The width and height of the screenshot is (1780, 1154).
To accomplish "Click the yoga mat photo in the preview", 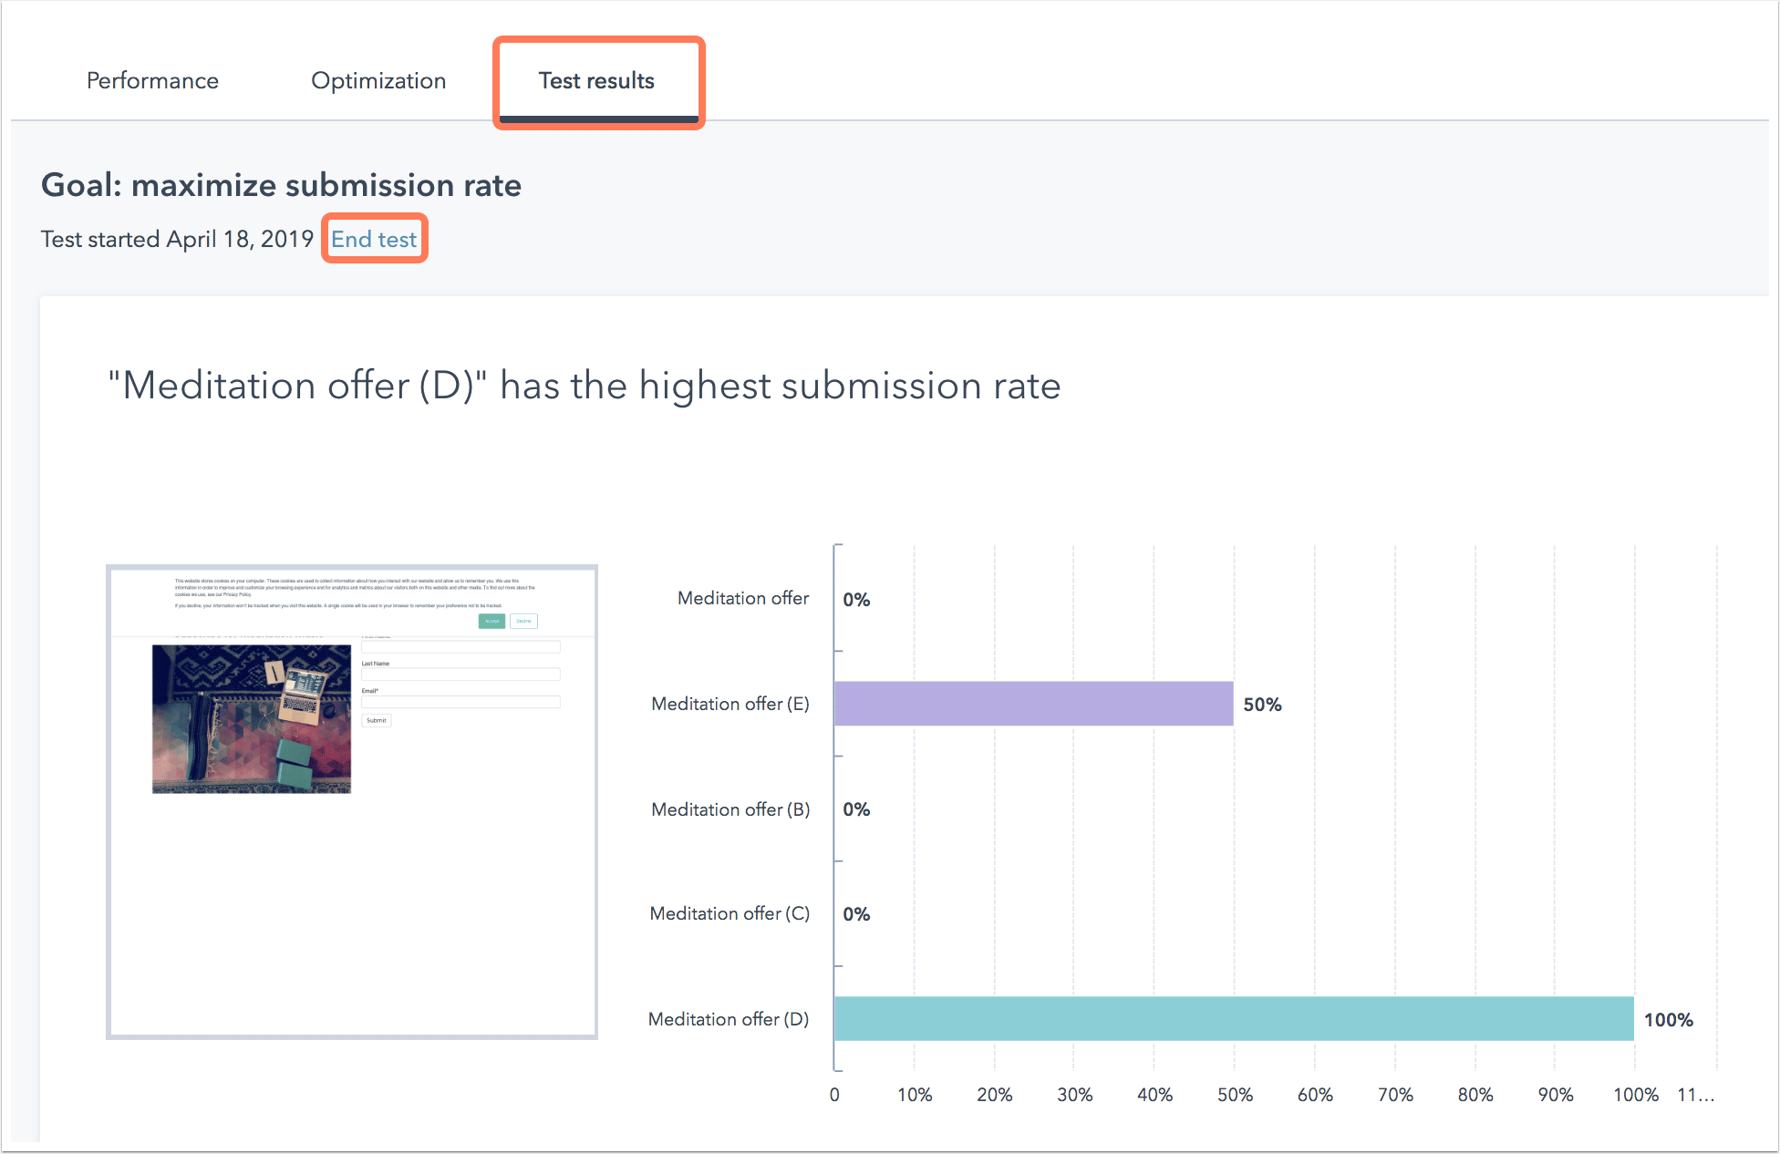I will pyautogui.click(x=251, y=719).
